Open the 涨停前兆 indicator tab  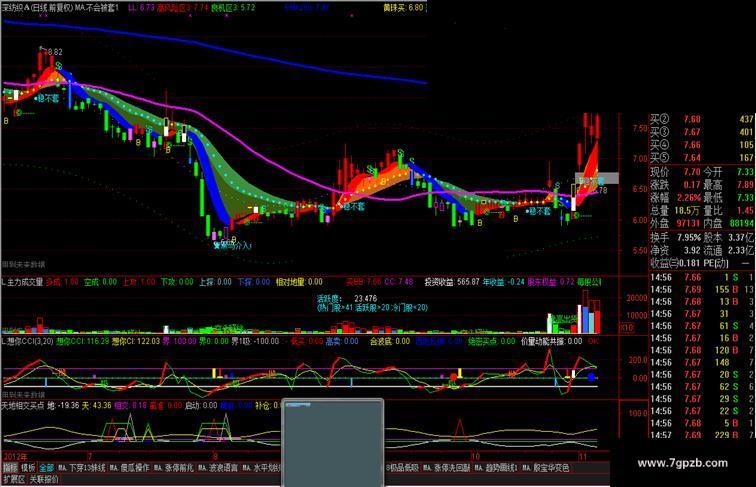click(x=174, y=468)
